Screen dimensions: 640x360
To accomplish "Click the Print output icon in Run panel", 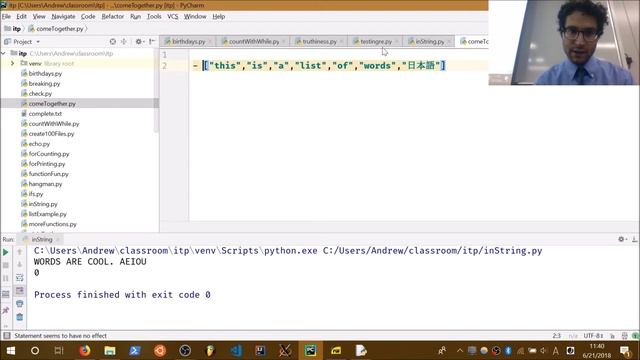I will pyautogui.click(x=20, y=304).
